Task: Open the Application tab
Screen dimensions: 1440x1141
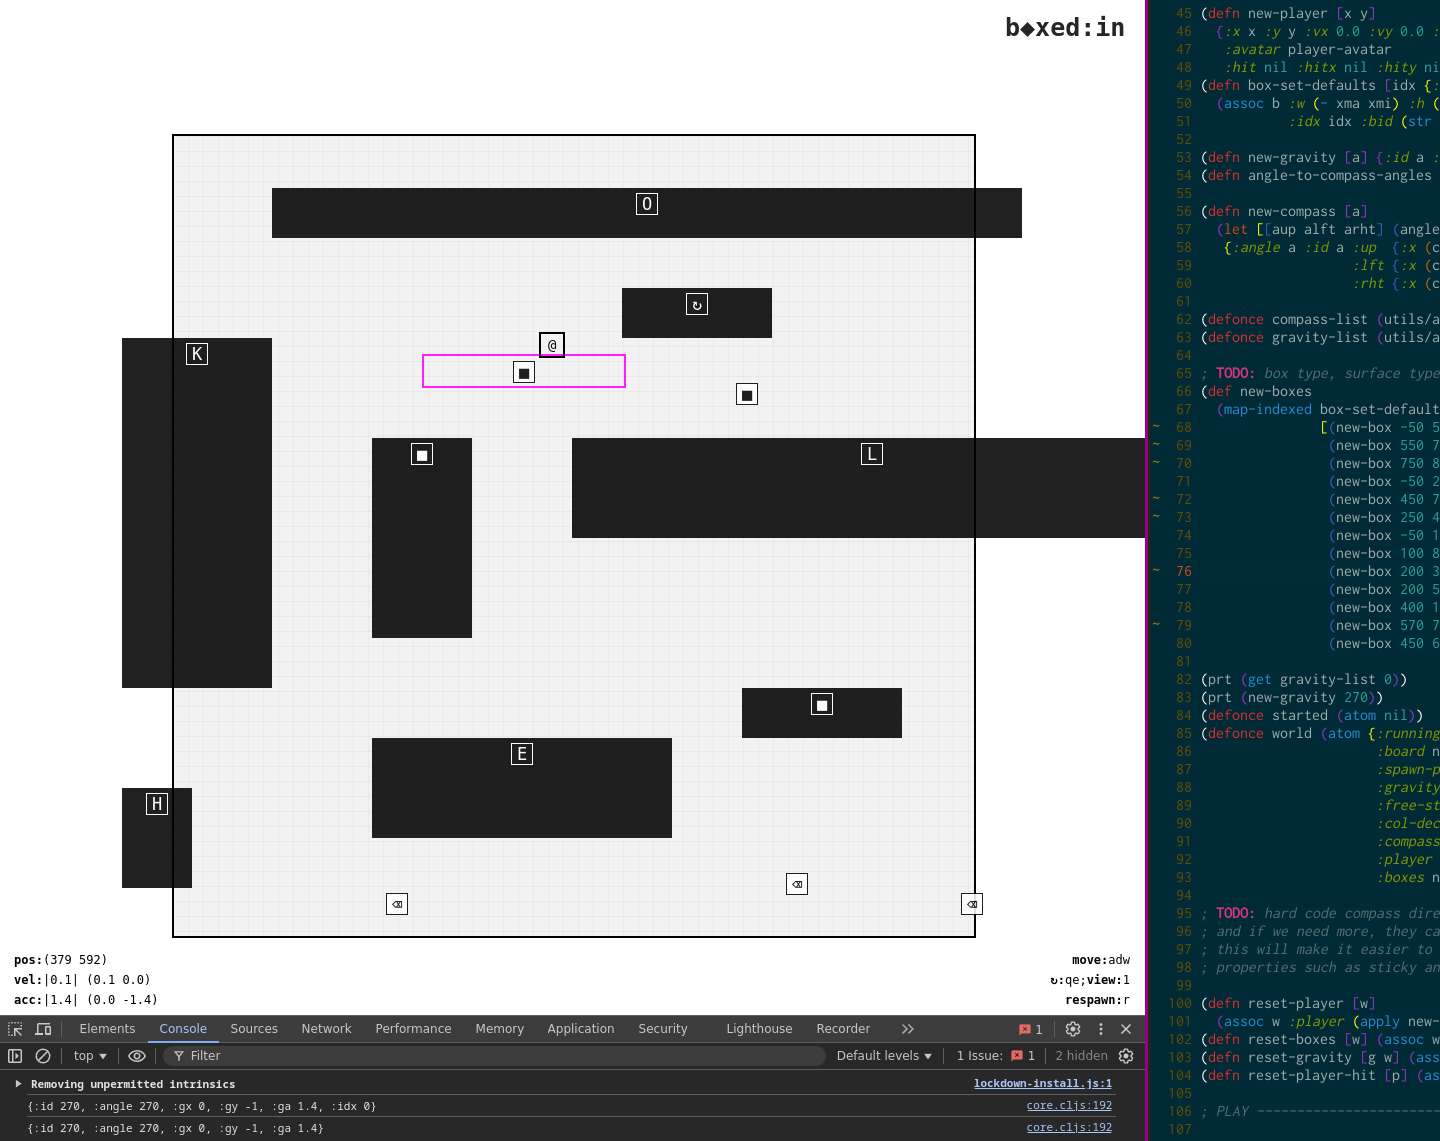Action: 580,1029
